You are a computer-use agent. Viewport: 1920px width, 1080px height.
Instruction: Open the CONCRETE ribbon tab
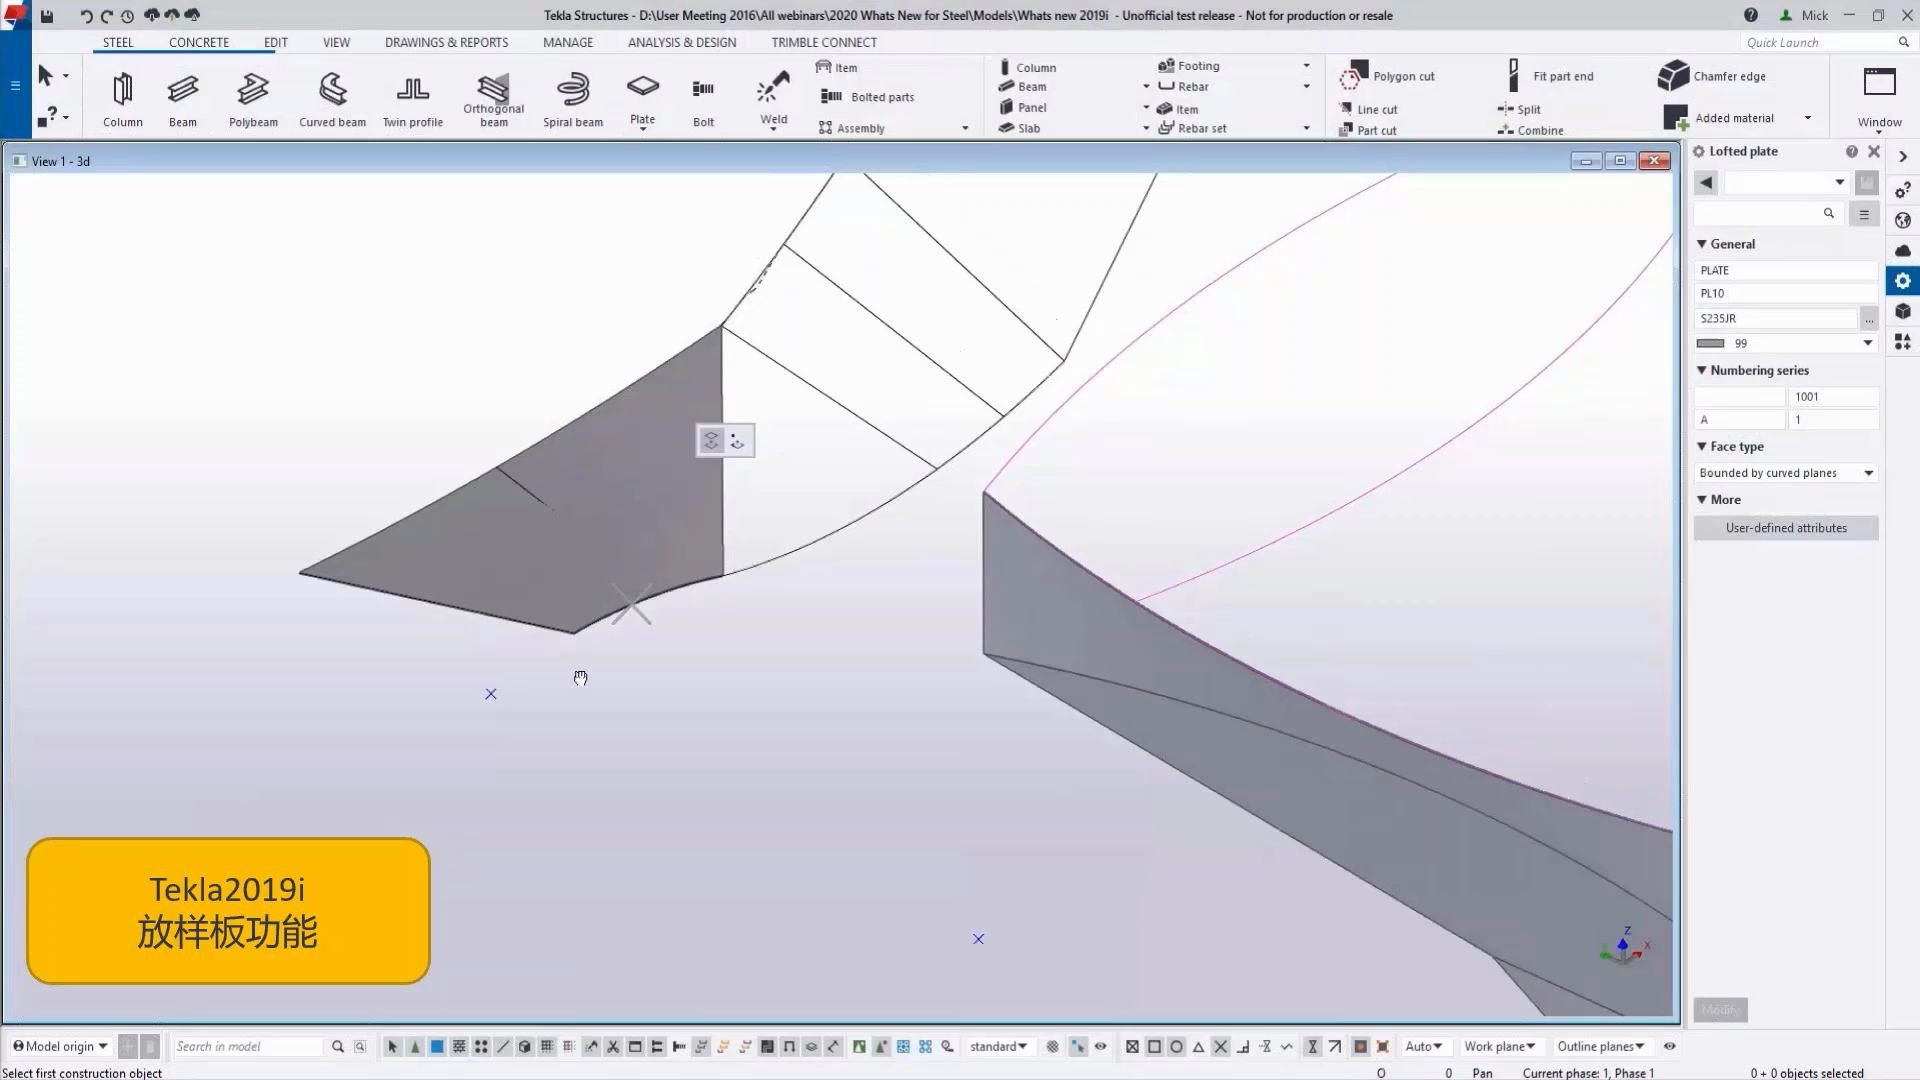coord(199,42)
